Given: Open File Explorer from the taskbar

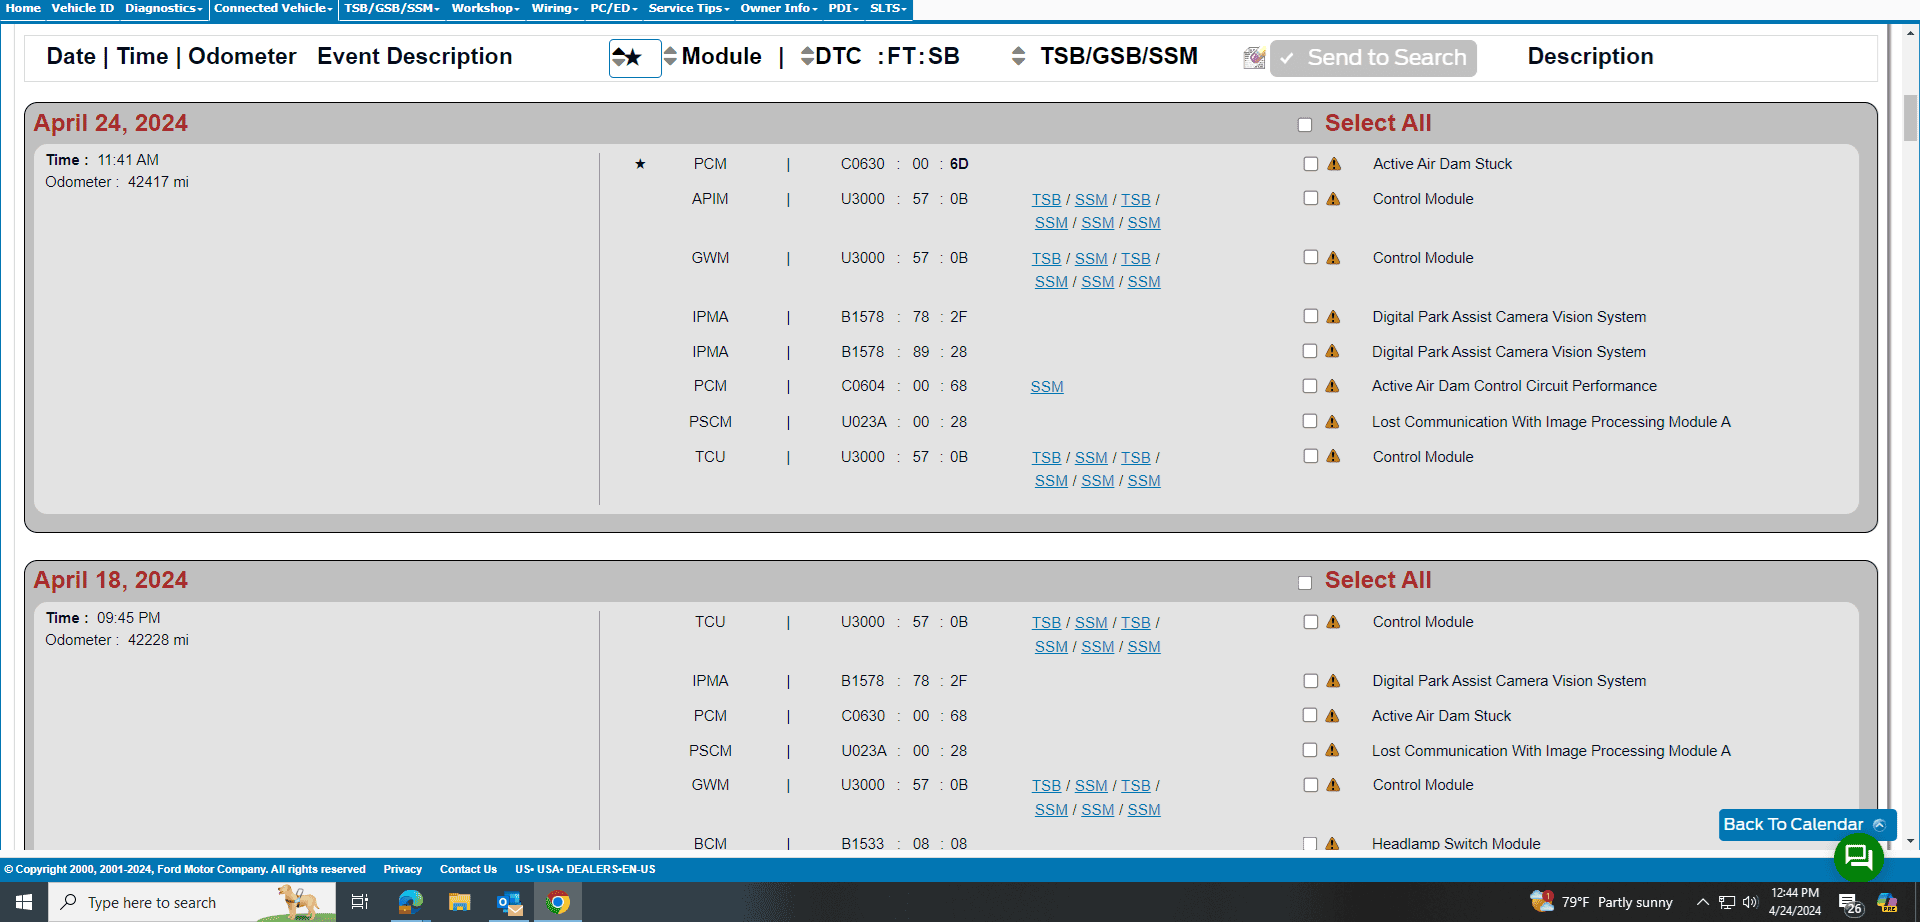Looking at the screenshot, I should point(459,902).
